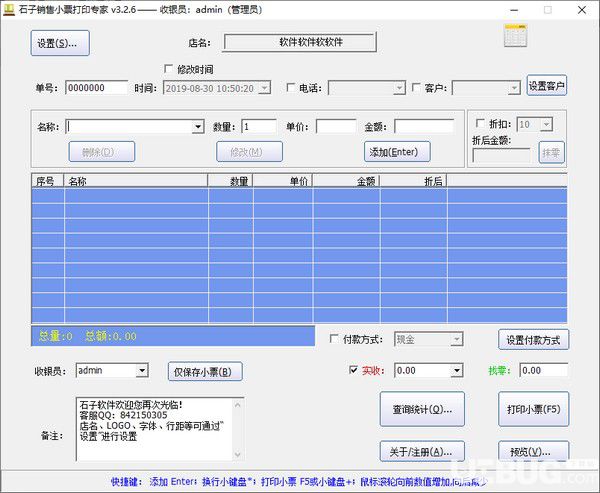
Task: Open the 折扣 value dropdown showing 10
Action: coord(546,124)
